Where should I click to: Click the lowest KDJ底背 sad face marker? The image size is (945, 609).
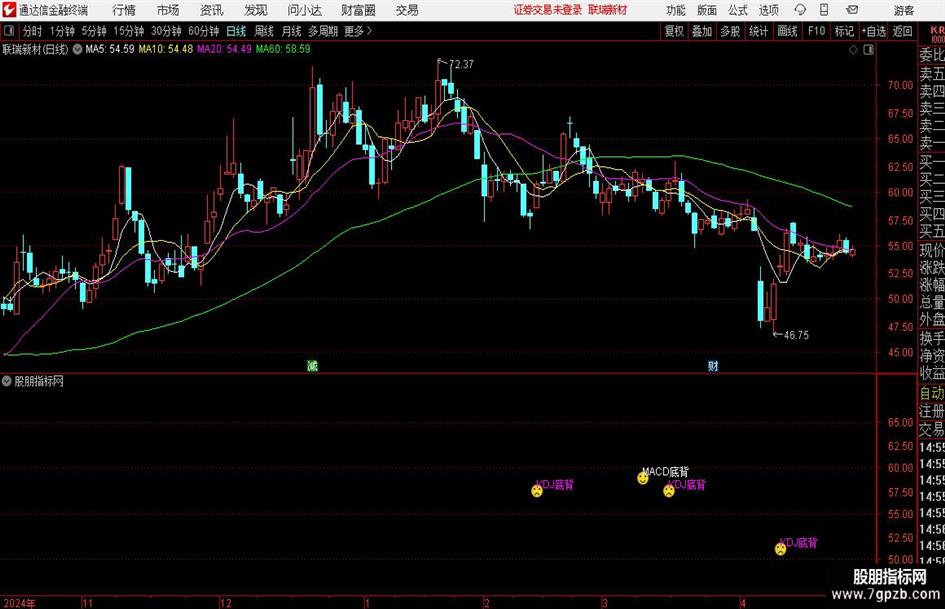pyautogui.click(x=780, y=549)
